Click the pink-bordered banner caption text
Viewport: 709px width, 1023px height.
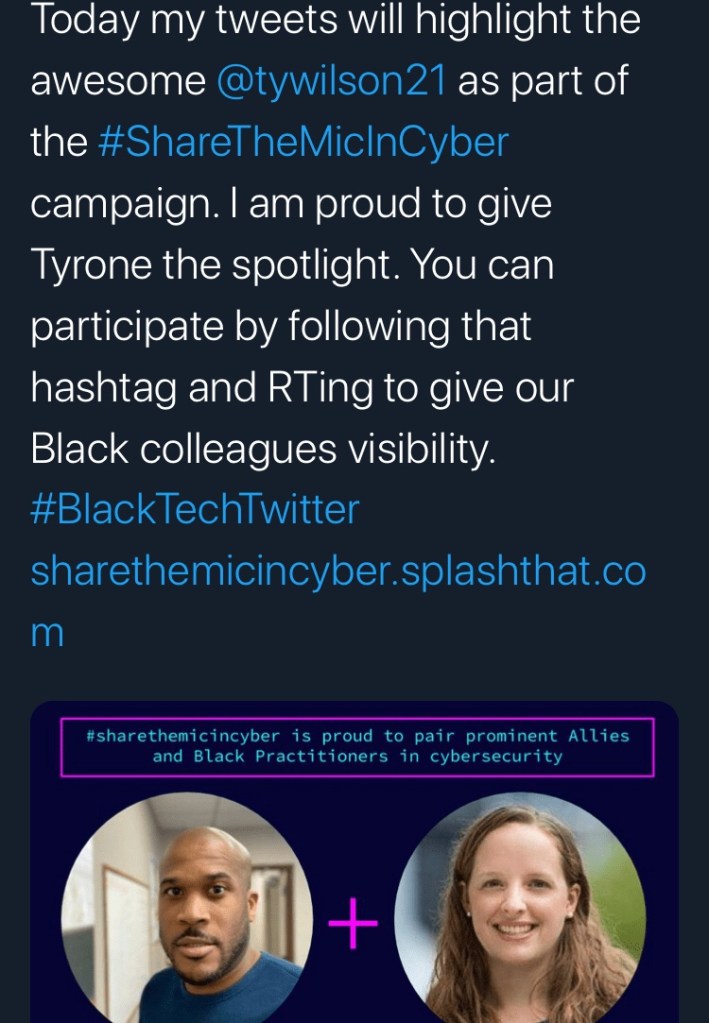tap(357, 746)
